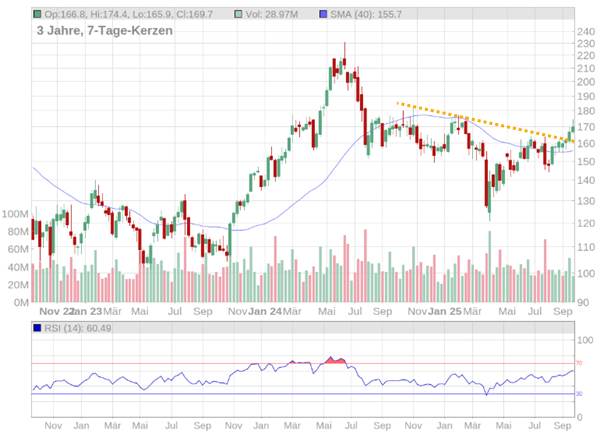This screenshot has width=600, height=434.
Task: Click the blue 30 label on RSI scale
Action: [x=579, y=394]
